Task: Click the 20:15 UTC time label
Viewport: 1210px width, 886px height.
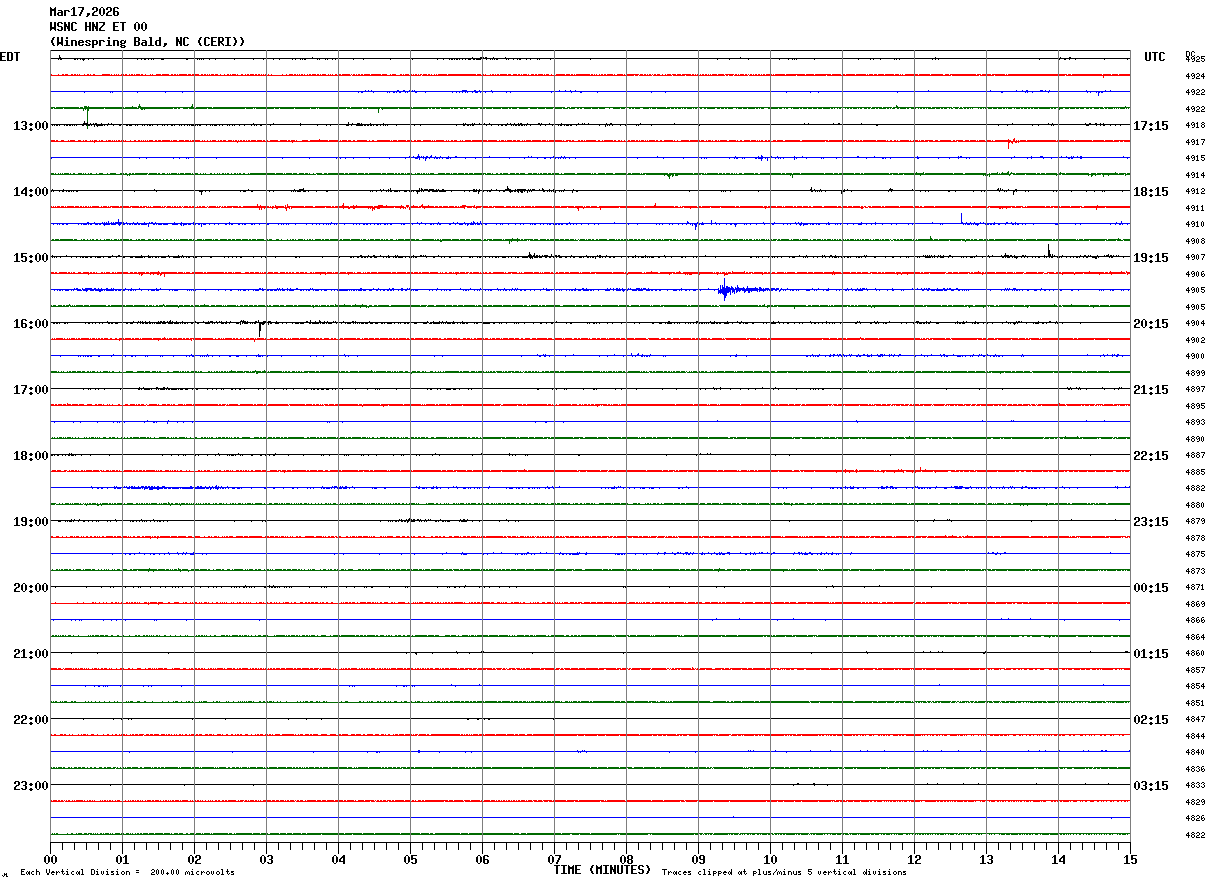Action: 1151,324
